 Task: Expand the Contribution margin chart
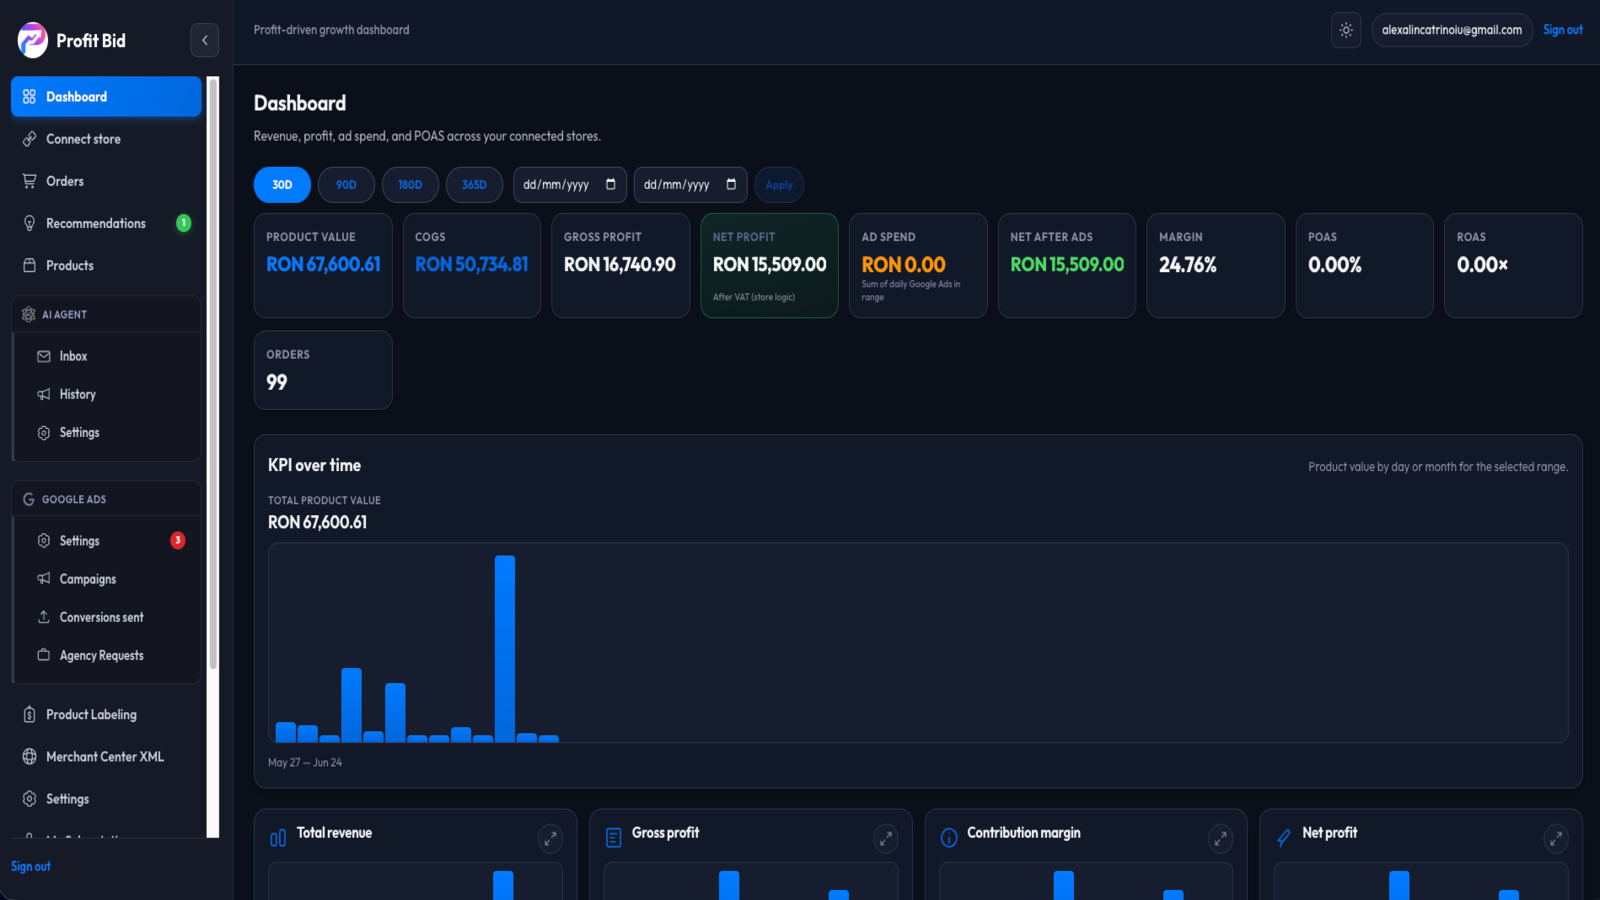(x=1220, y=839)
